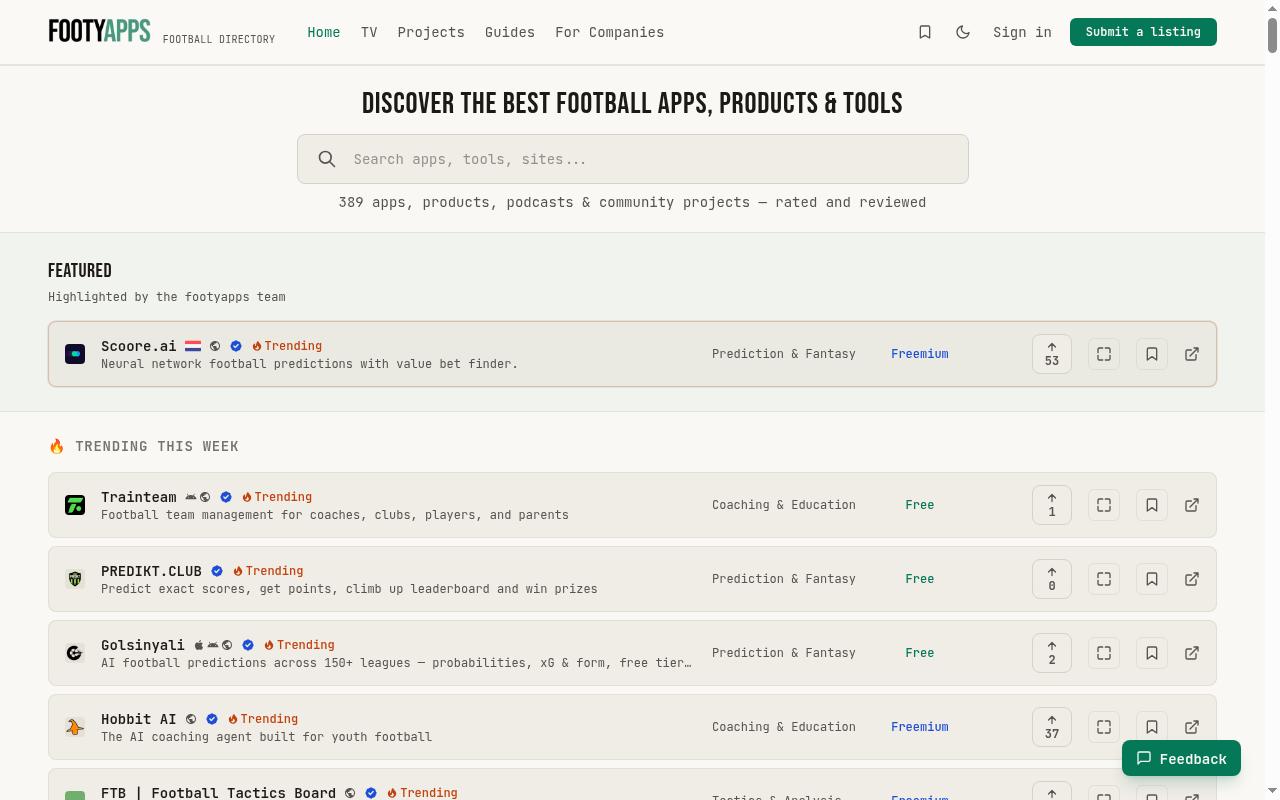Open bookmarks icon in the header
This screenshot has width=1280, height=800.
point(925,32)
